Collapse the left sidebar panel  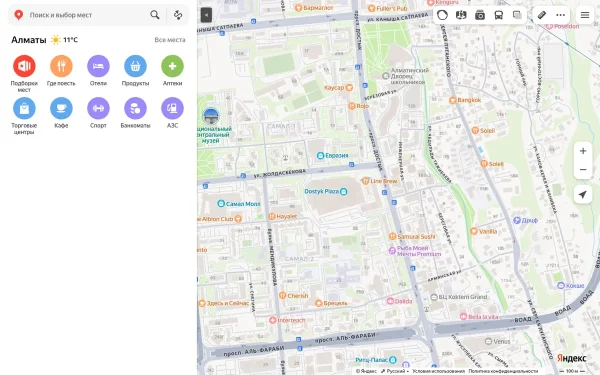coord(206,15)
